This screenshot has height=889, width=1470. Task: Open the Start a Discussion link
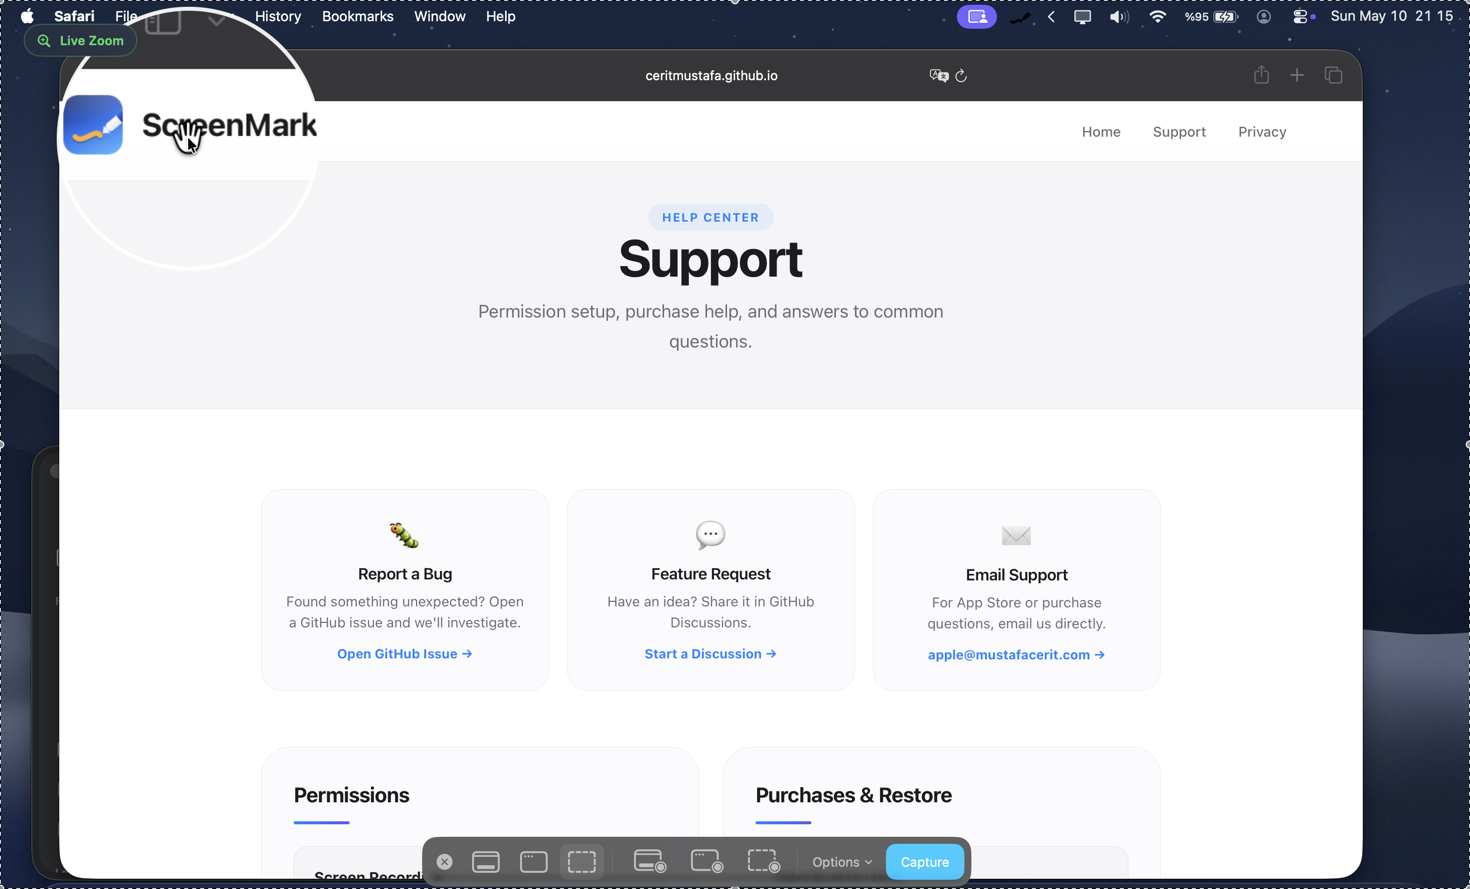(711, 654)
